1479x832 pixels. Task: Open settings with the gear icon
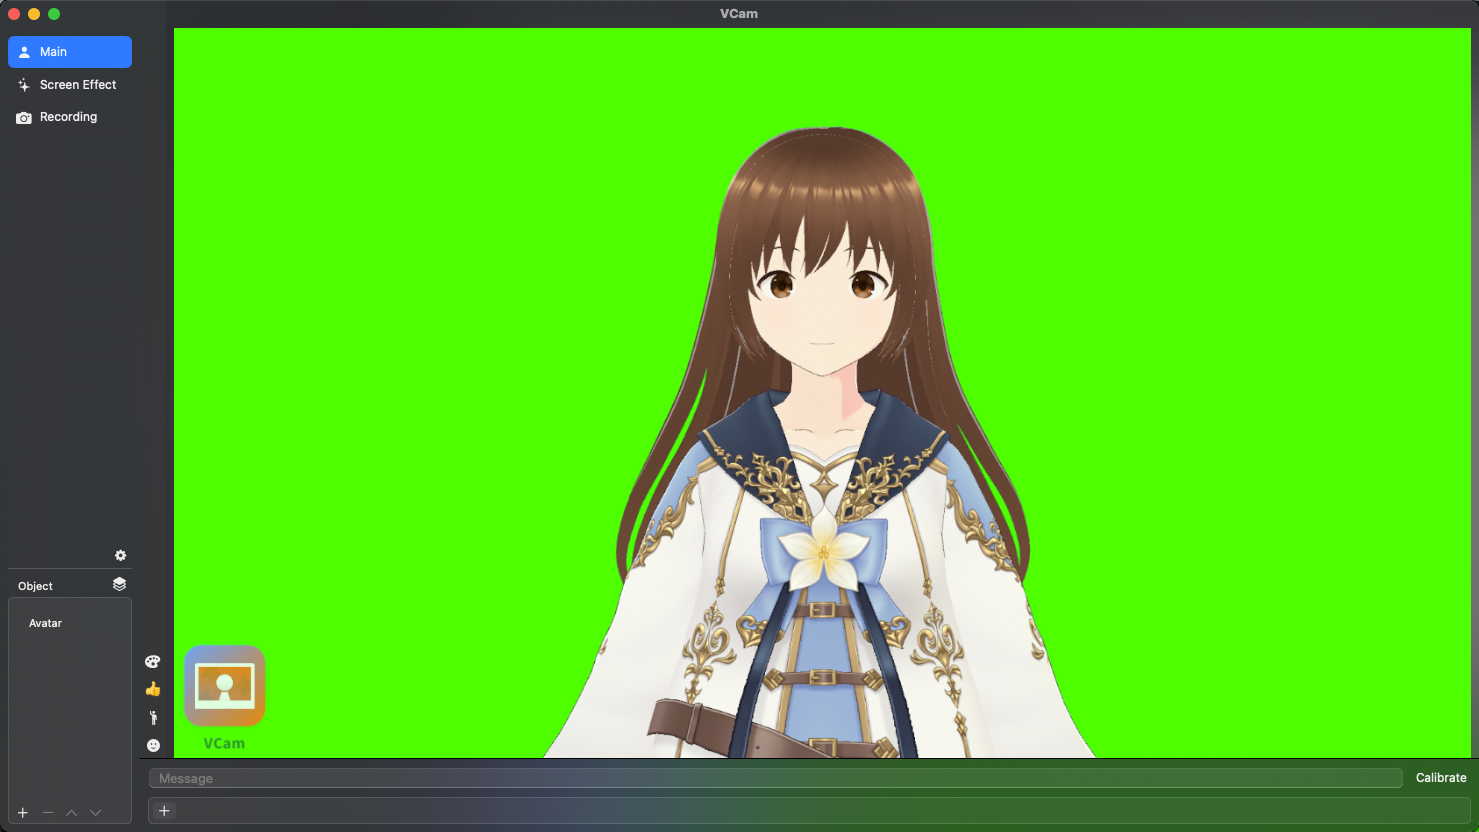pyautogui.click(x=120, y=556)
